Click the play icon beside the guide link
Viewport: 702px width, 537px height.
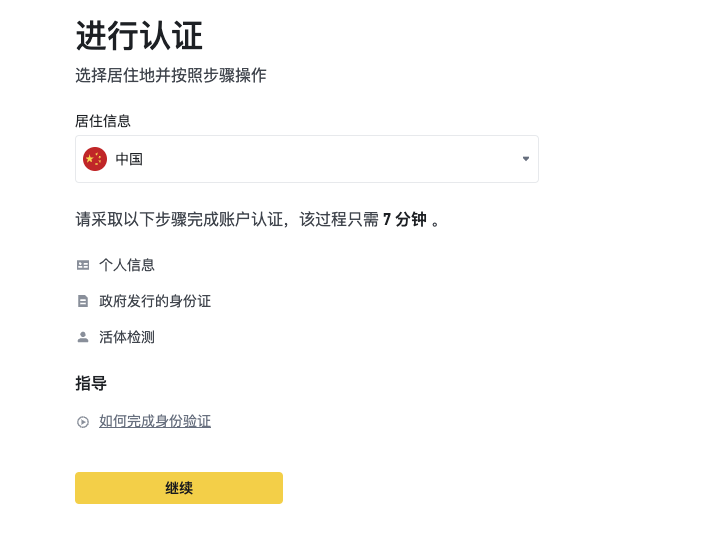(83, 422)
